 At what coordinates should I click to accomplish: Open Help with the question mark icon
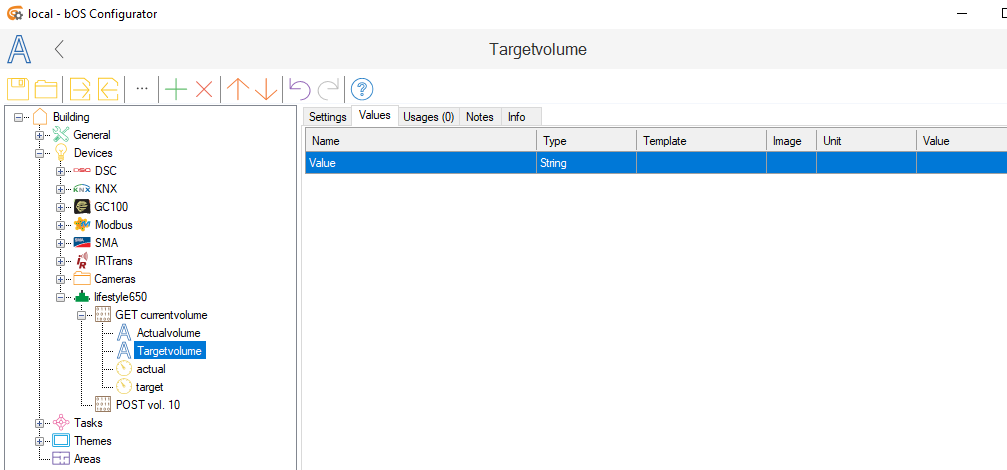(x=362, y=89)
